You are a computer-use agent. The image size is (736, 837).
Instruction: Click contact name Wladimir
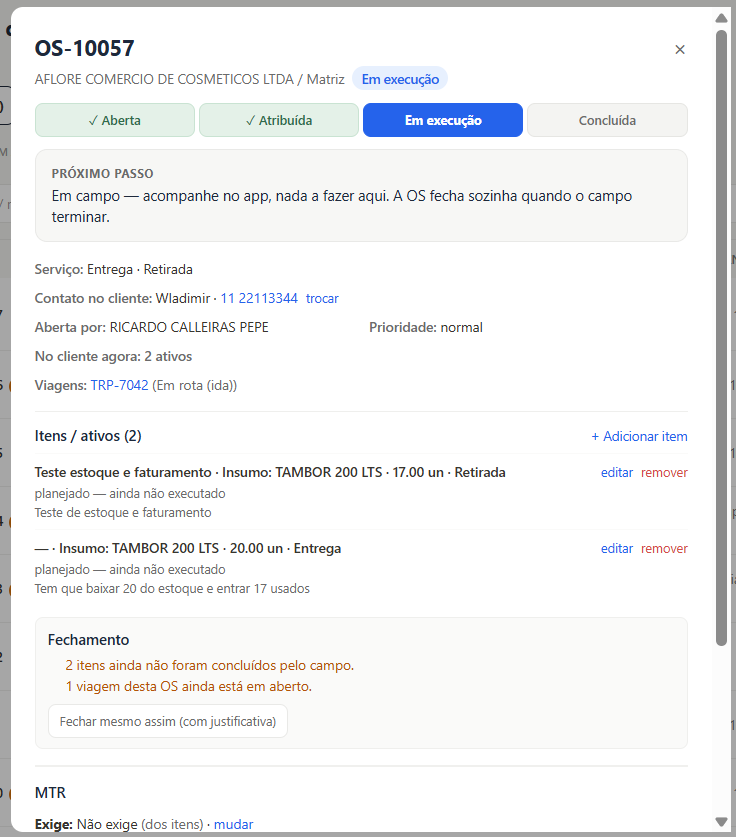[183, 298]
